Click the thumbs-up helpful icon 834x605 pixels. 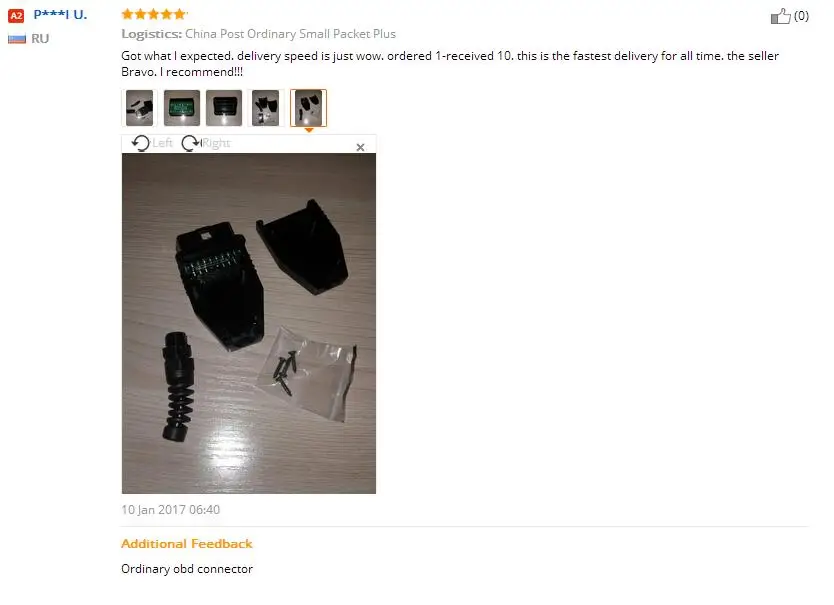780,16
